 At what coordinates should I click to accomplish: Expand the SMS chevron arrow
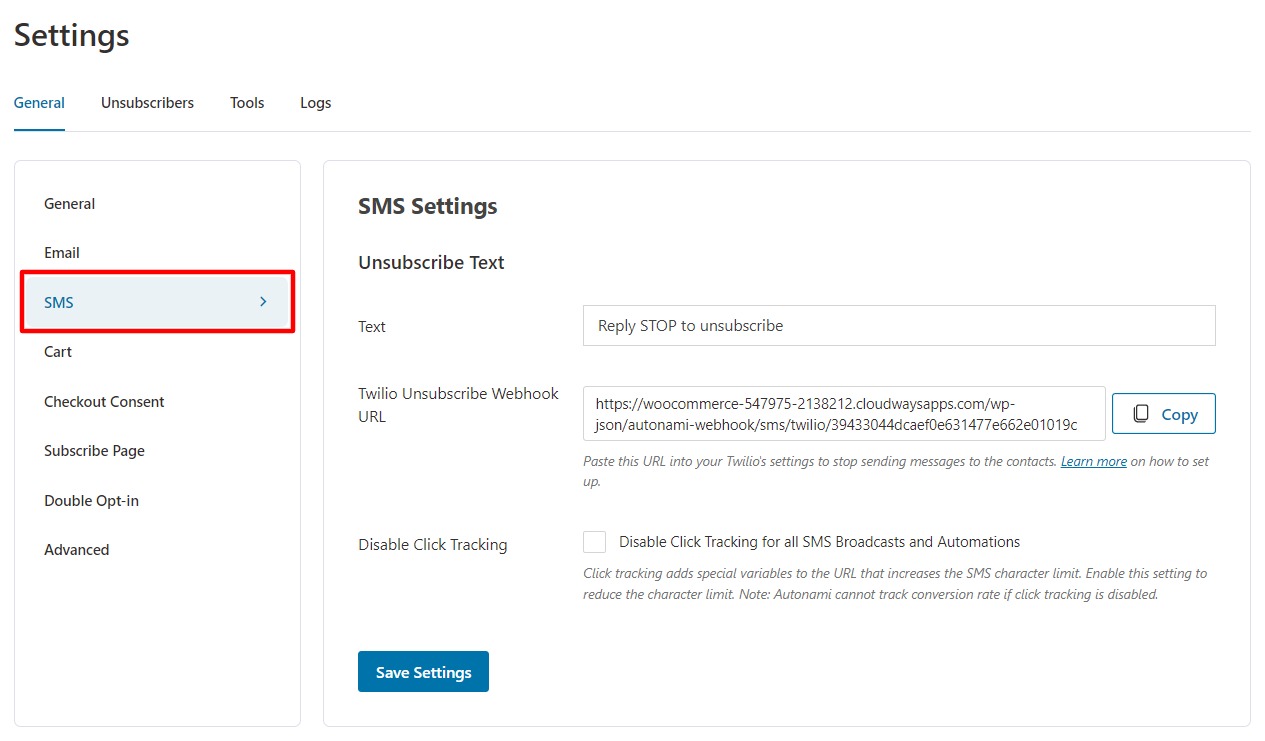point(263,301)
